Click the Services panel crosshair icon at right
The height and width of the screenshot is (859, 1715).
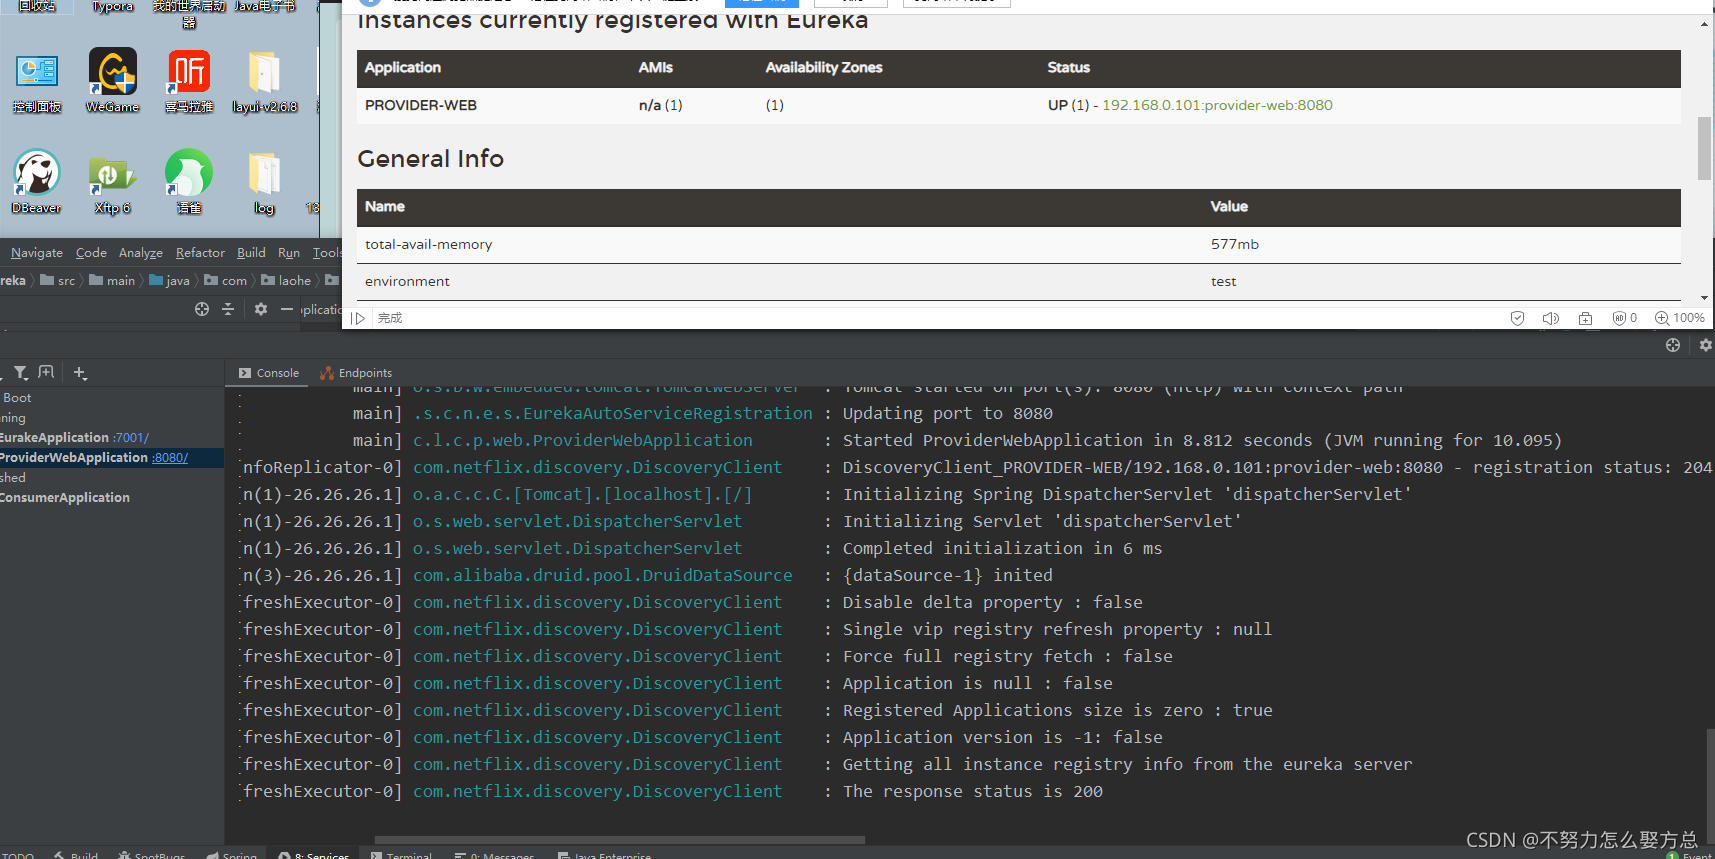pos(1673,345)
